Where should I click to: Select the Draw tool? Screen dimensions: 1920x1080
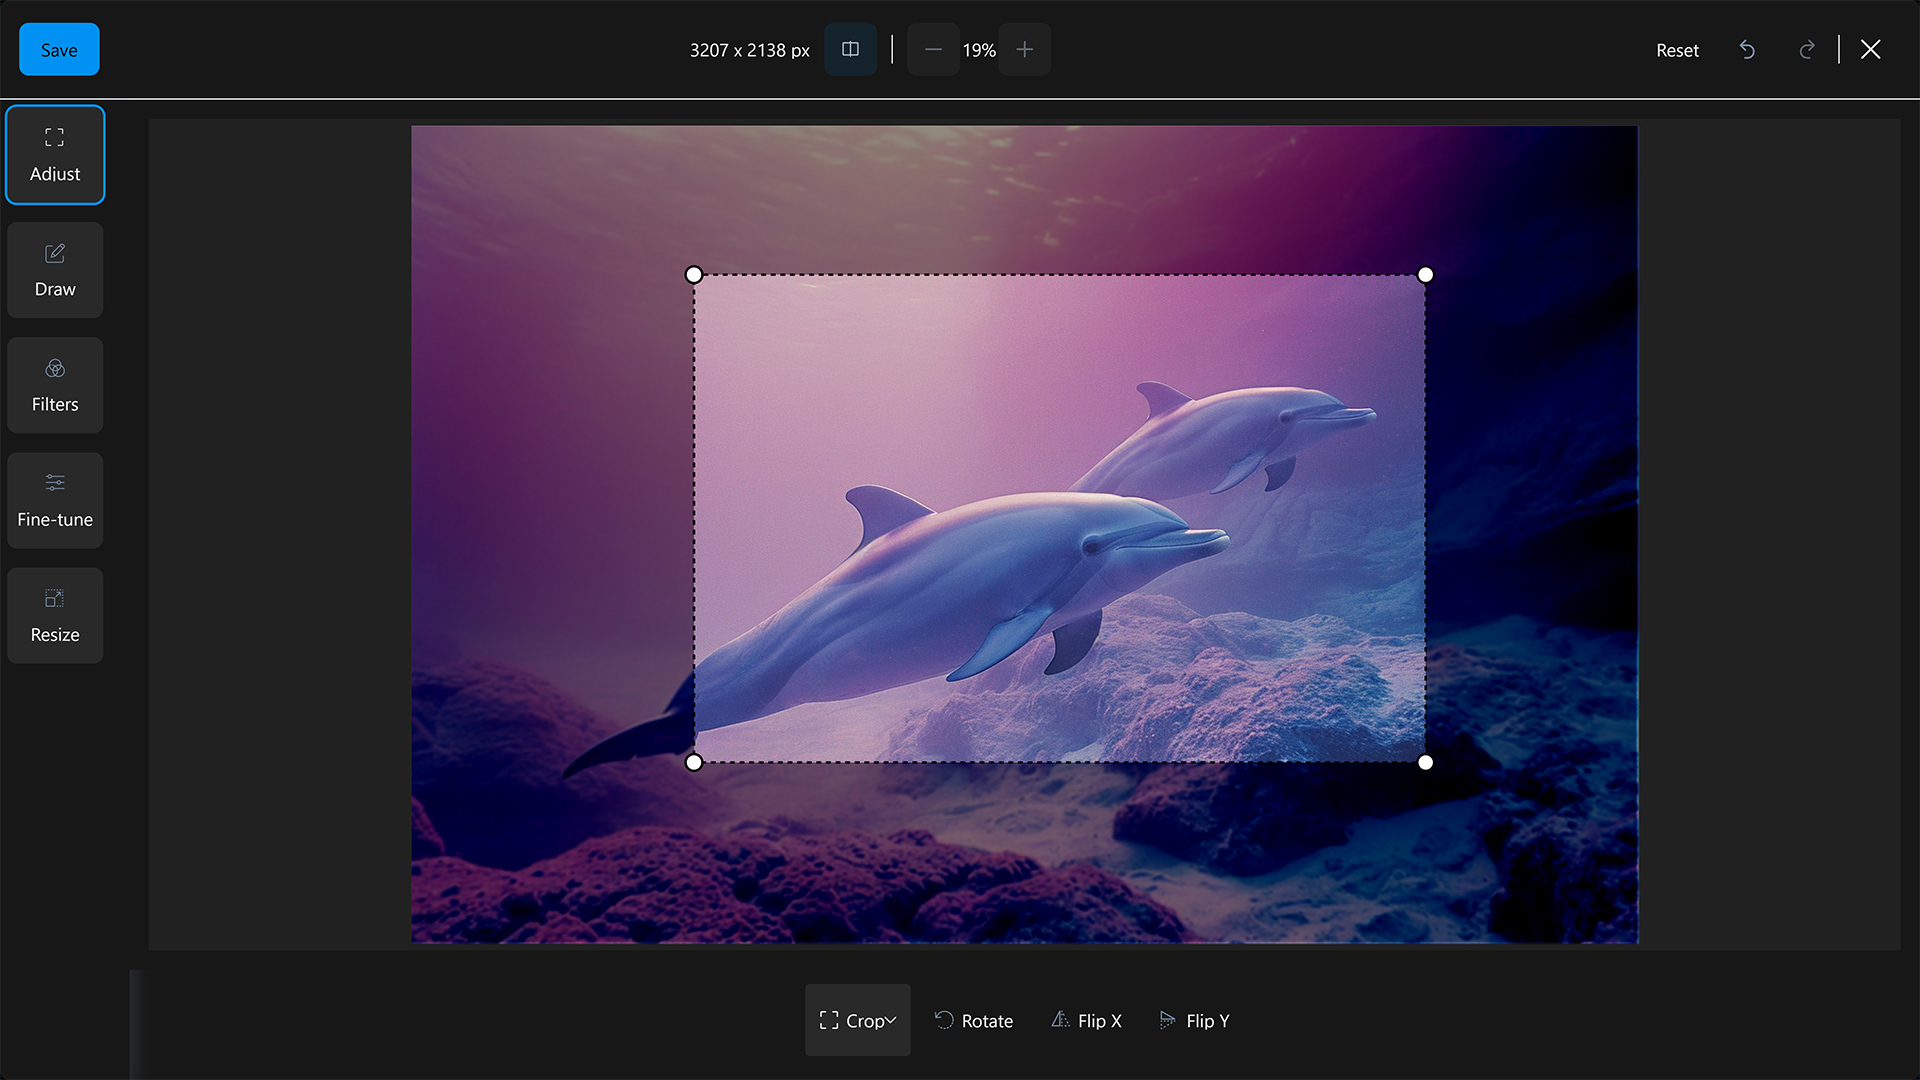55,271
